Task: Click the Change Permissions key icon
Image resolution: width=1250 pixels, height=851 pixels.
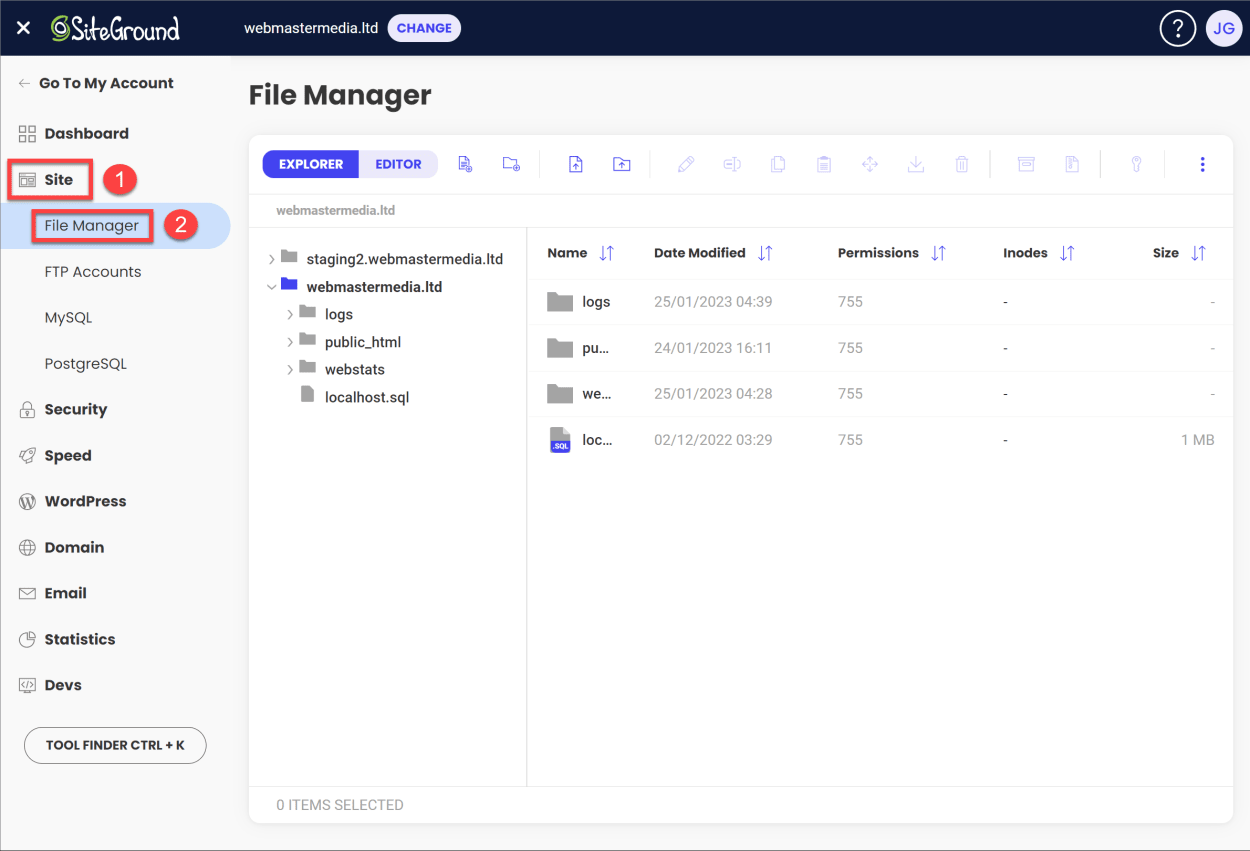Action: 1136,164
